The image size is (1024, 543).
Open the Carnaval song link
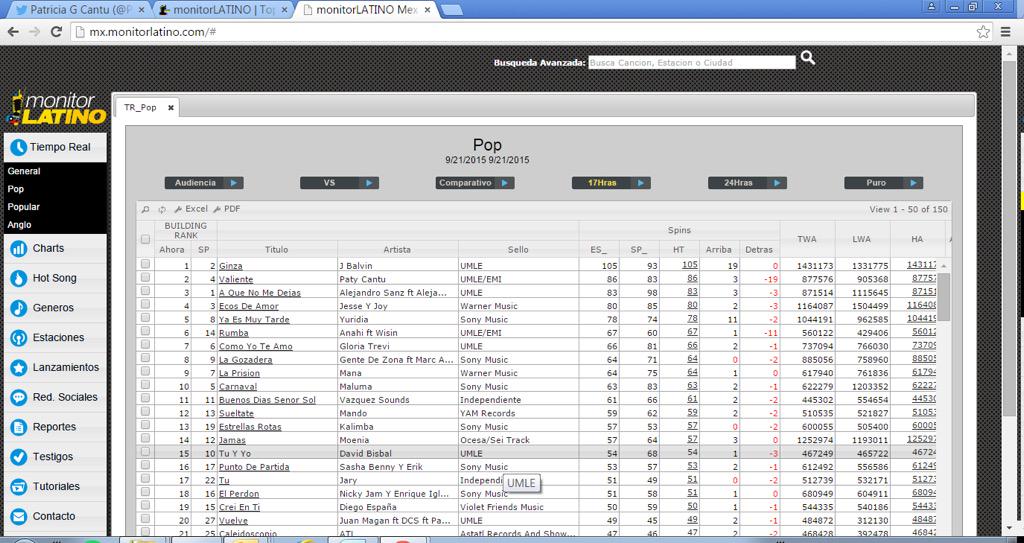point(238,387)
